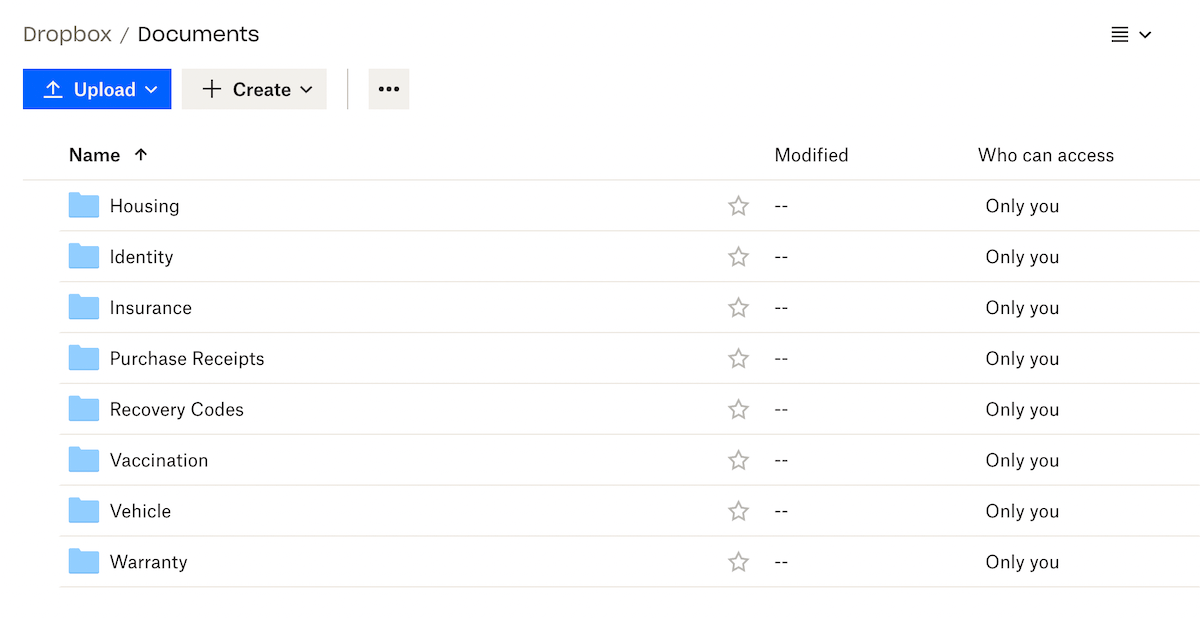Viewport: 1200px width, 618px height.
Task: Click the Warranty folder icon
Action: click(84, 562)
